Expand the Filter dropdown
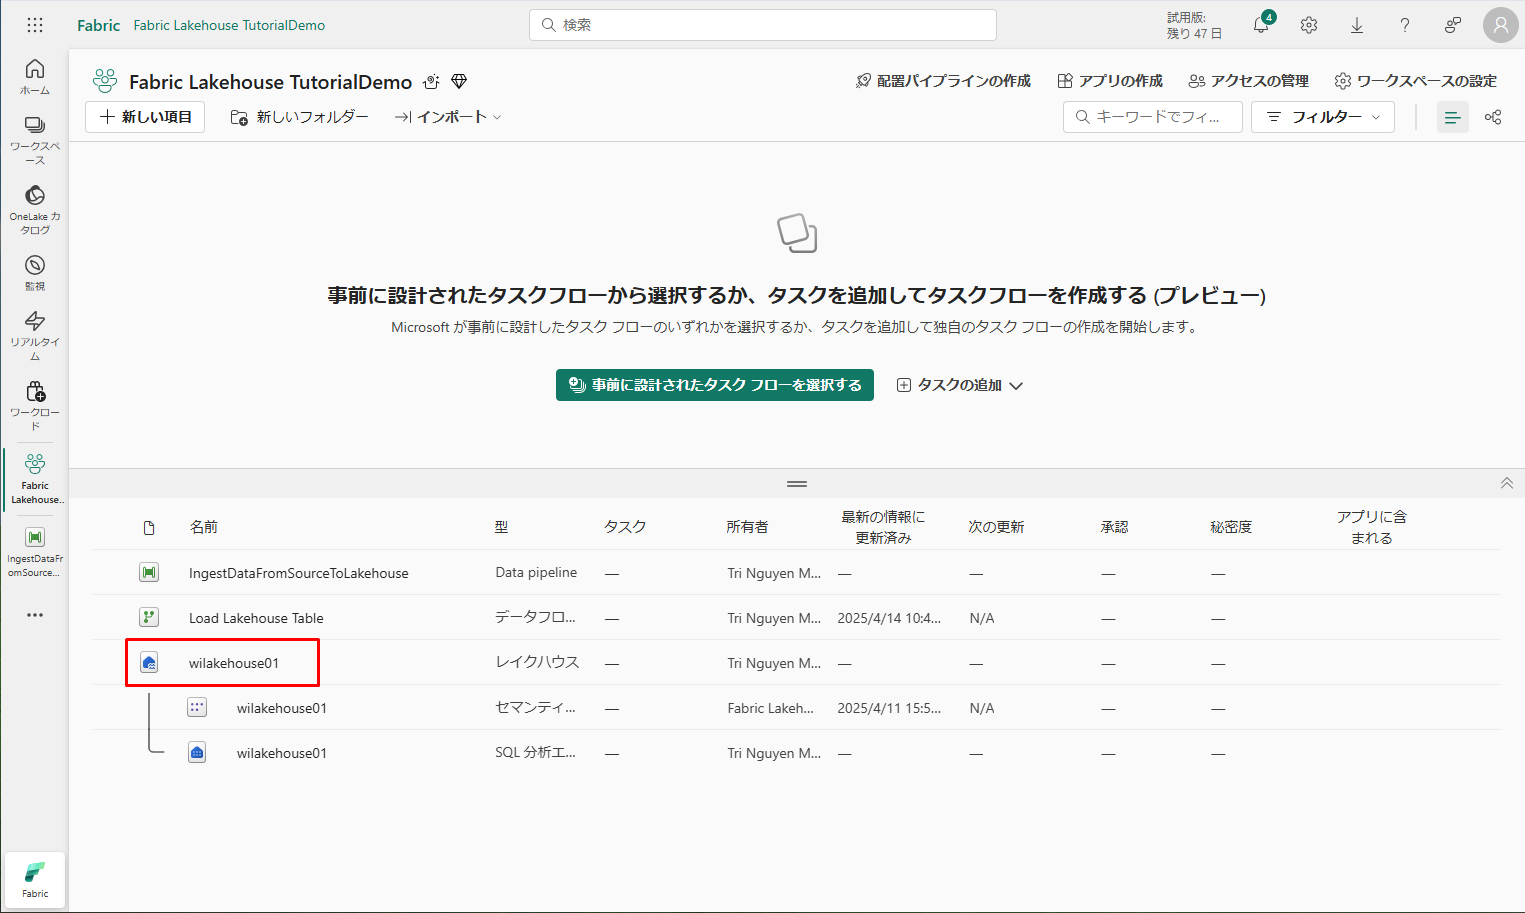Screen dimensions: 1525x913 pos(1322,117)
